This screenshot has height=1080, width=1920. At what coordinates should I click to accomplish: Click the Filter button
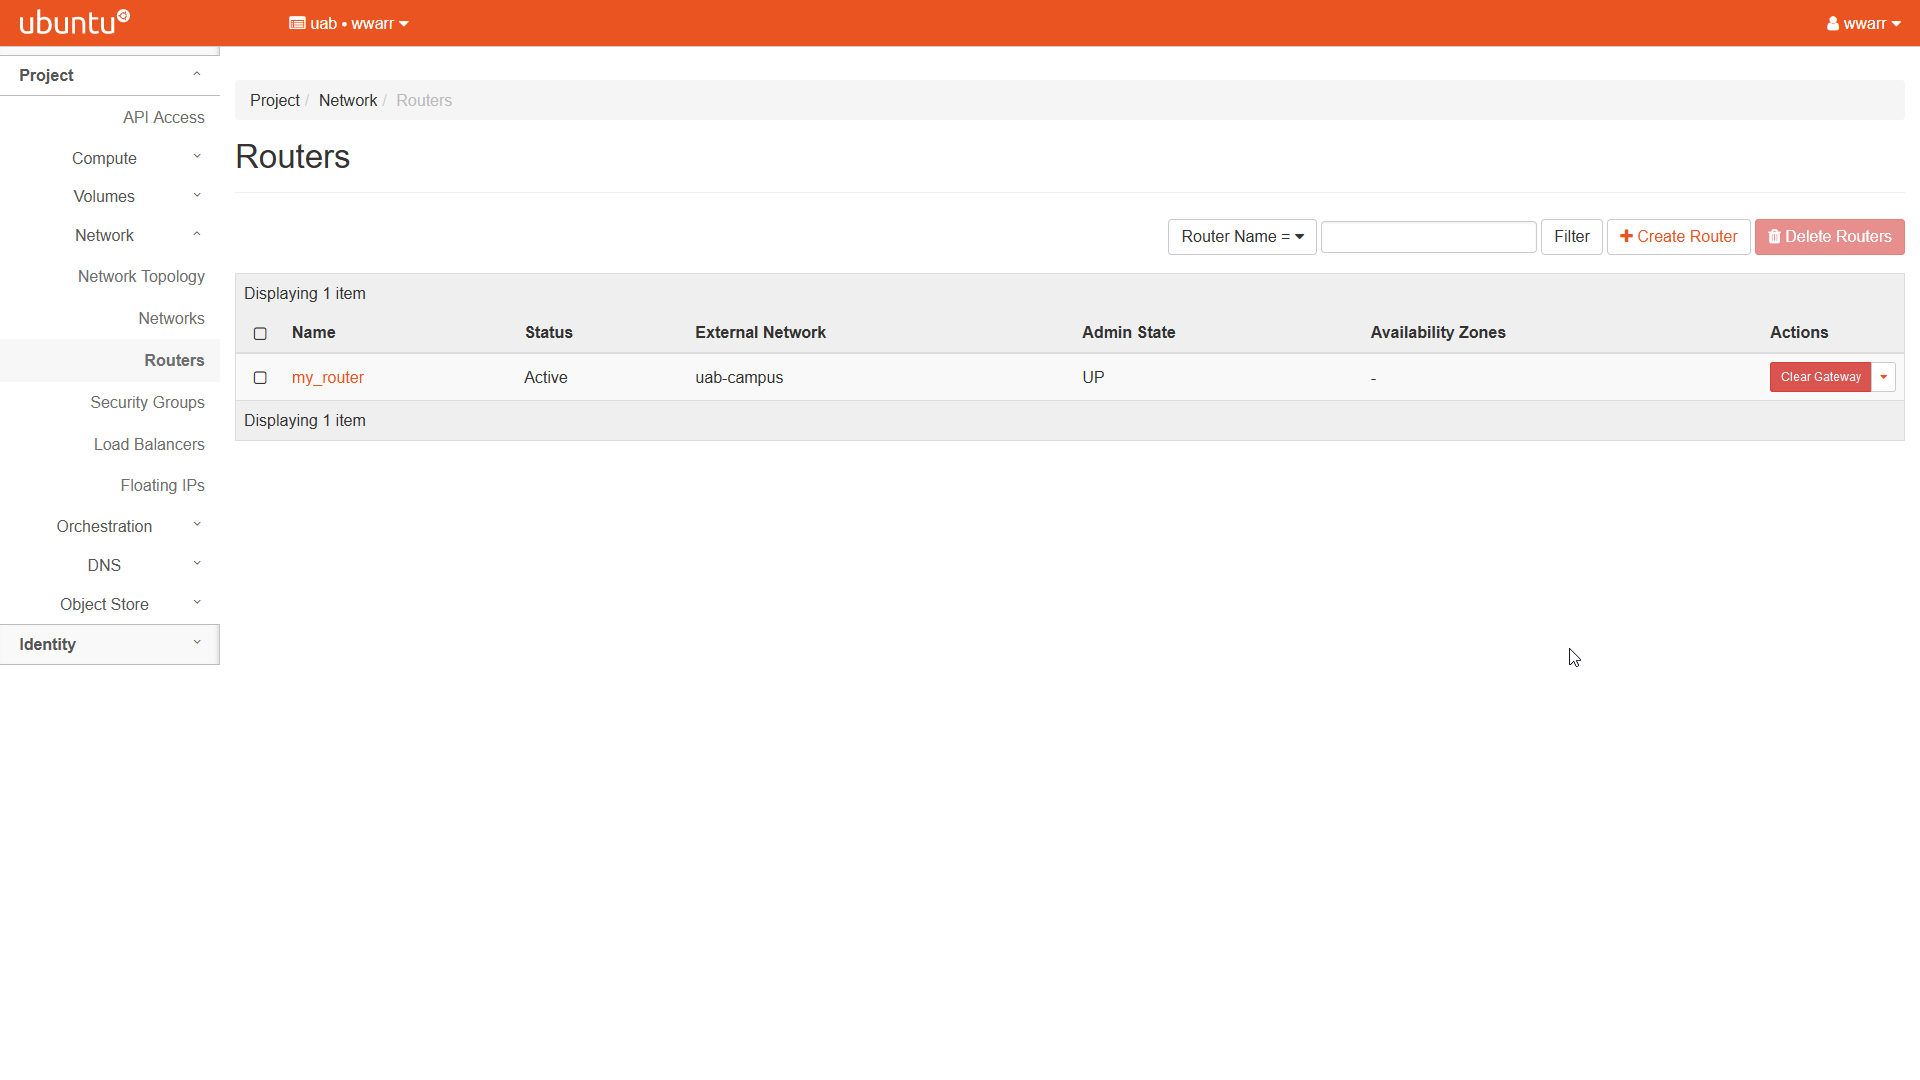pyautogui.click(x=1571, y=237)
